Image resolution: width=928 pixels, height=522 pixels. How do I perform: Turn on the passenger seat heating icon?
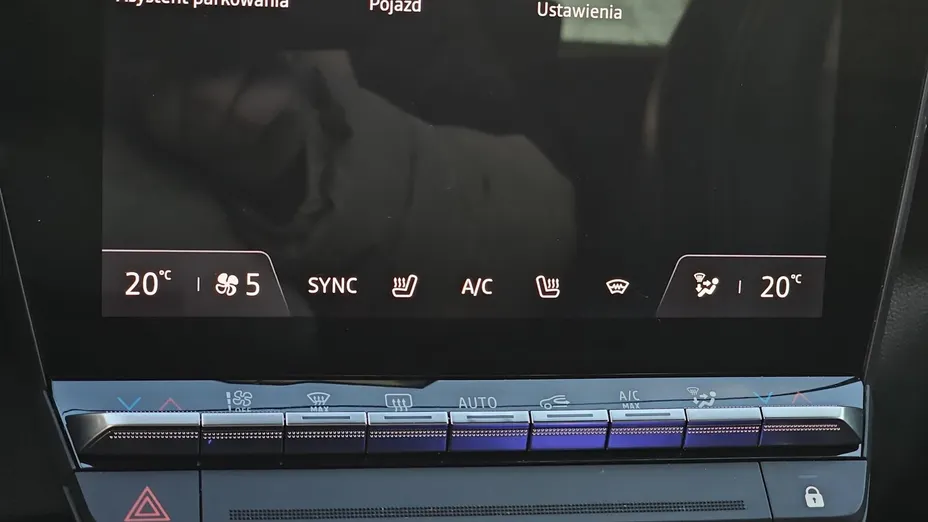547,287
